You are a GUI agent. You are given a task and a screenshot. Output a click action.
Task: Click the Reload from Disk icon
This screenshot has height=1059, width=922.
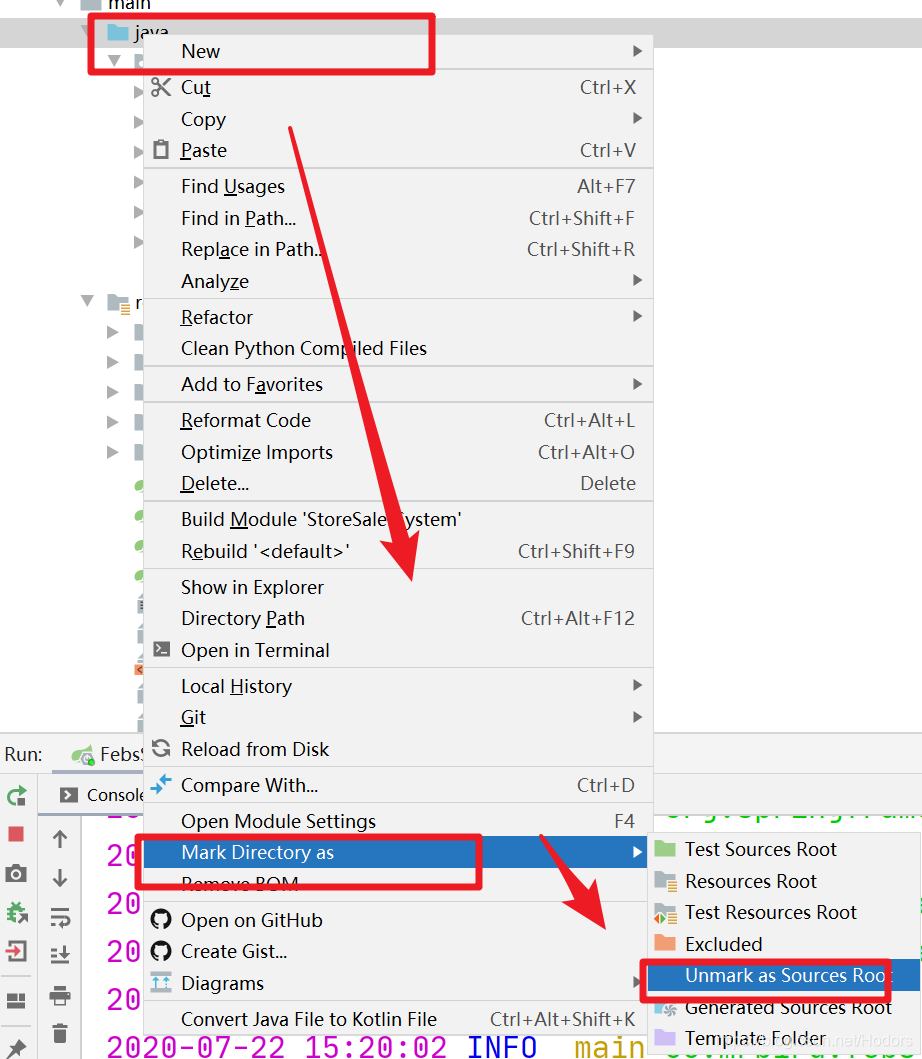pyautogui.click(x=161, y=748)
